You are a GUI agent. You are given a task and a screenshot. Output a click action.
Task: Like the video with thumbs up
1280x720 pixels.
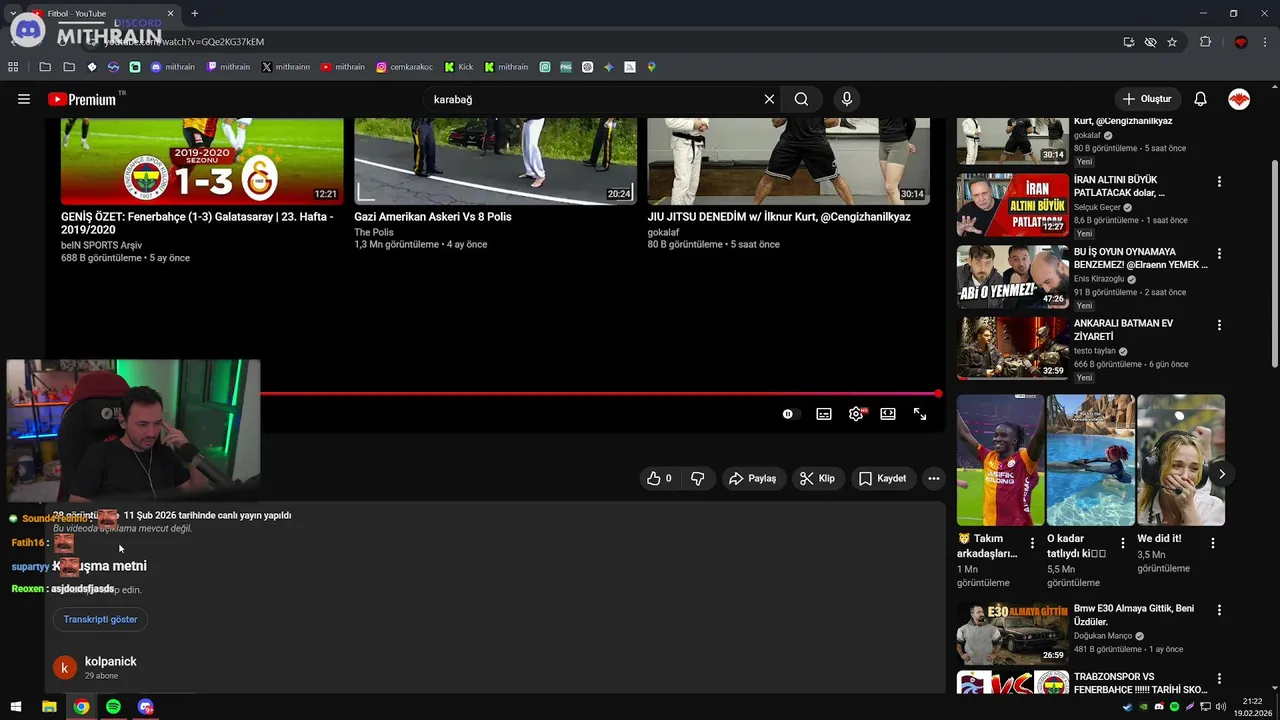tap(660, 478)
